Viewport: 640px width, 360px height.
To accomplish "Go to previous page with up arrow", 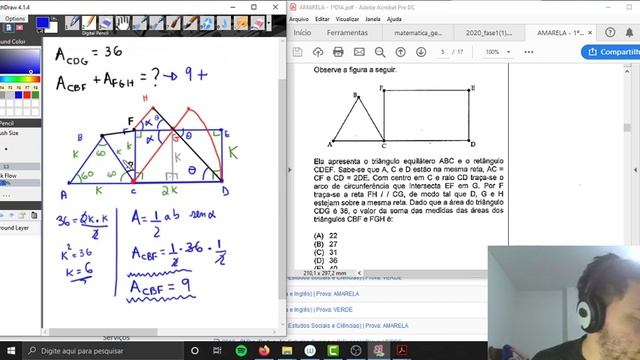I will 400,52.
